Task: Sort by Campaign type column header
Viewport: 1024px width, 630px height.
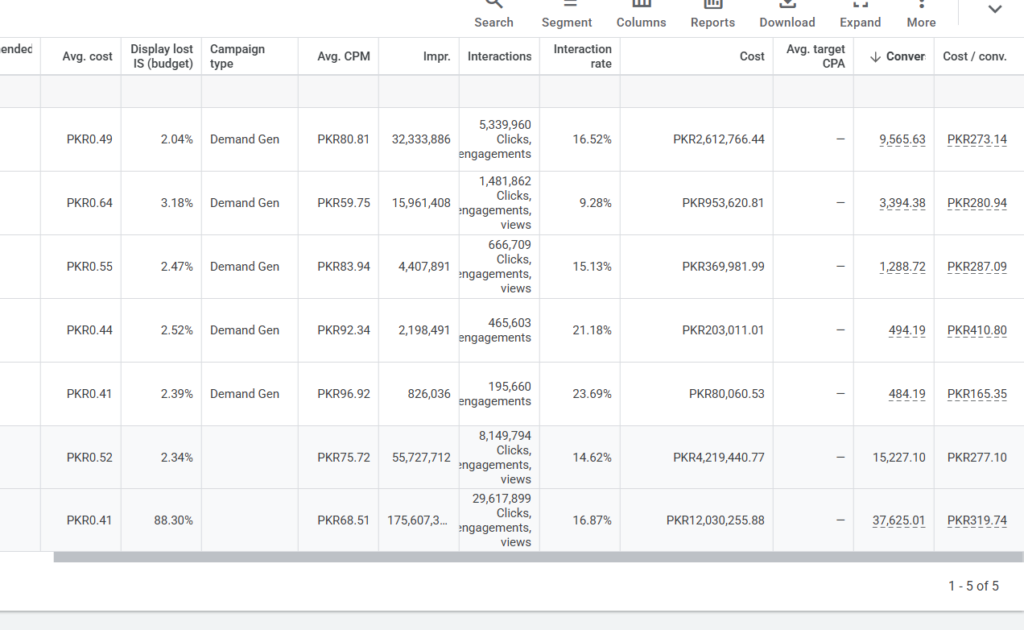Action: [x=237, y=56]
